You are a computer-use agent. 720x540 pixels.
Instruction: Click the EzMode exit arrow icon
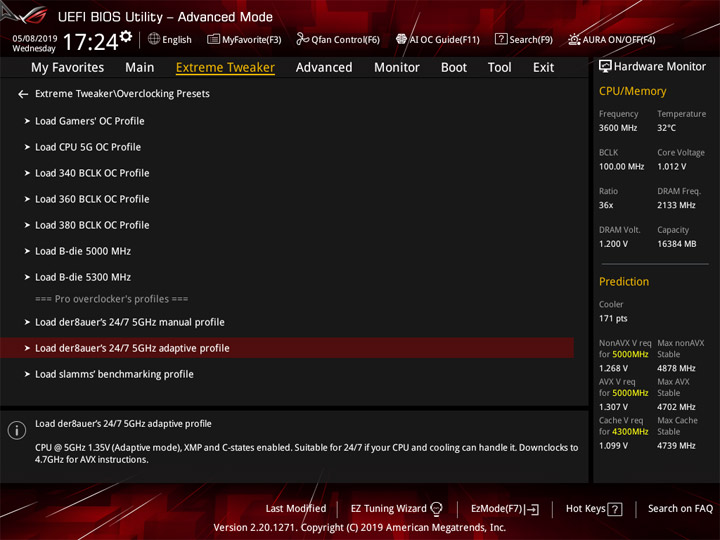click(x=533, y=509)
